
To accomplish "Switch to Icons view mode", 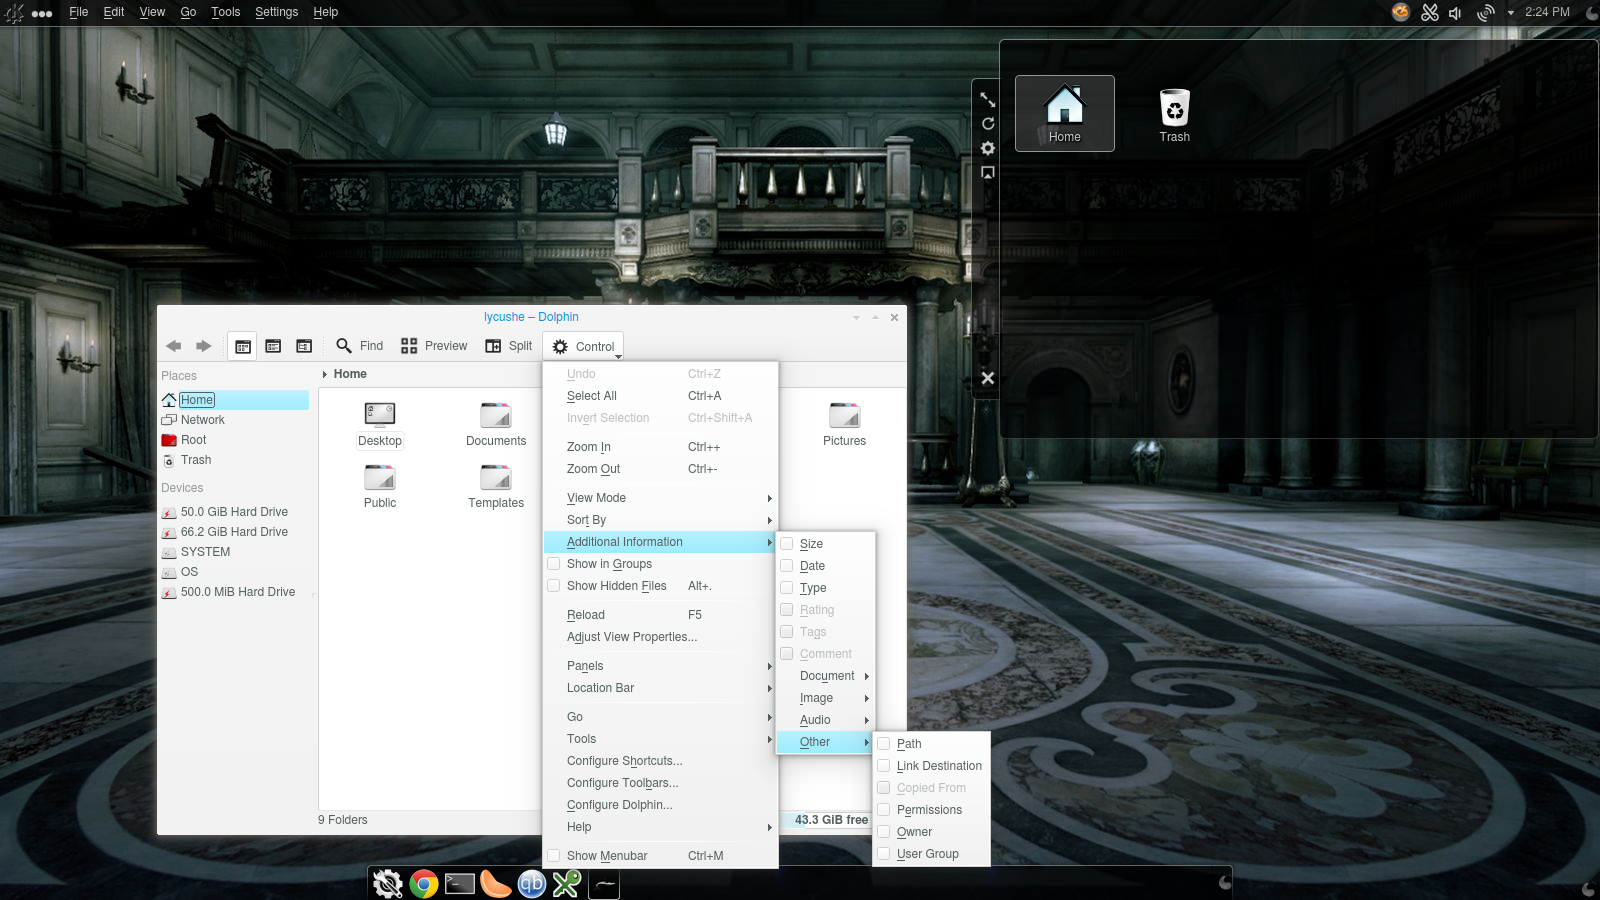I will (243, 346).
